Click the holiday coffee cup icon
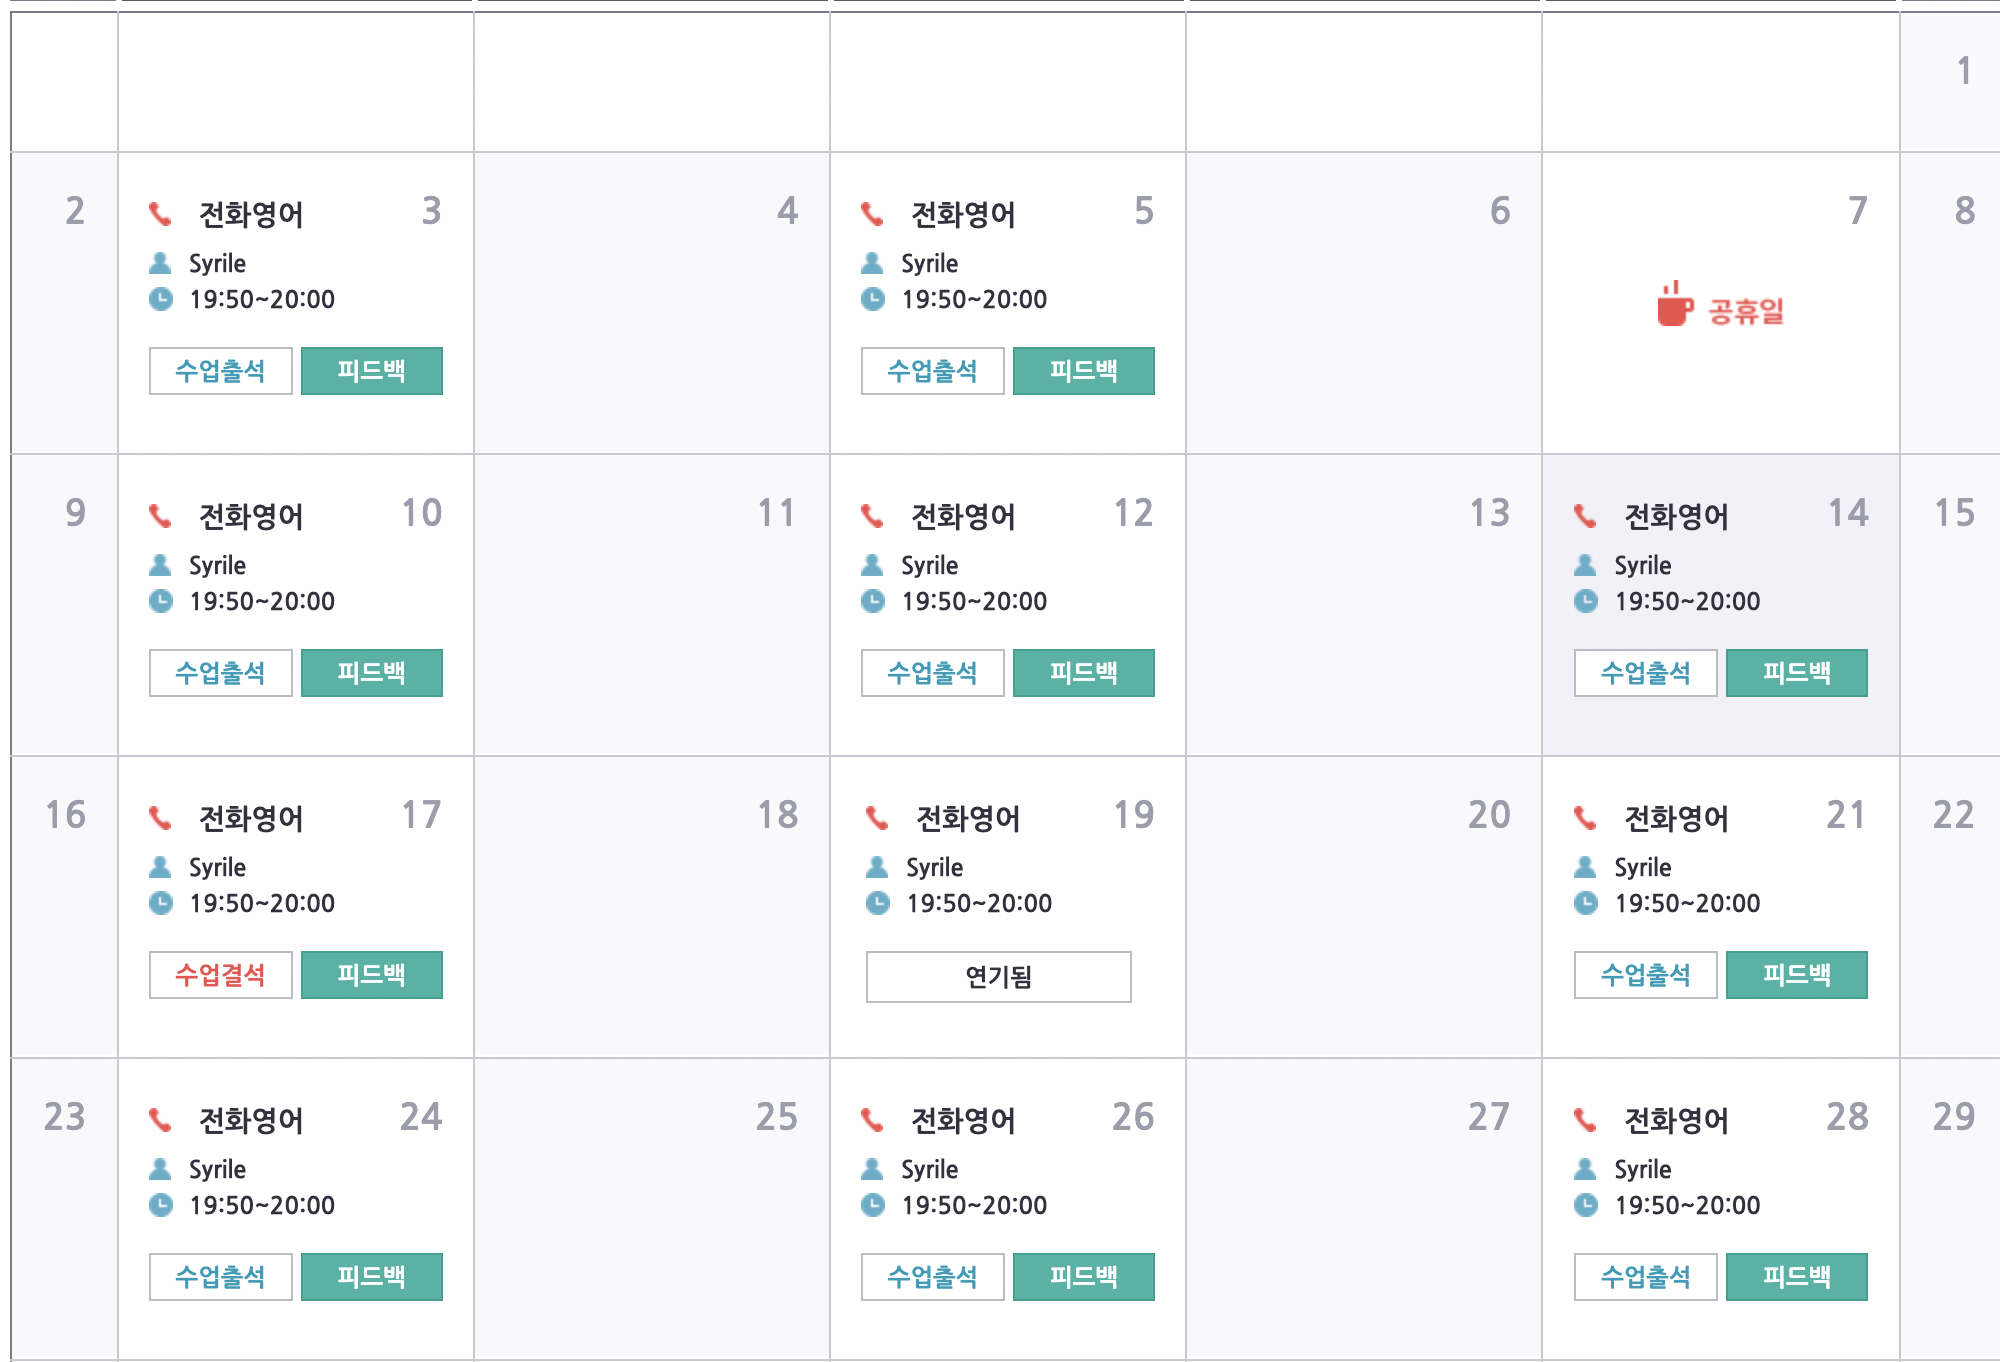Viewport: 2000px width, 1362px height. pyautogui.click(x=1674, y=304)
